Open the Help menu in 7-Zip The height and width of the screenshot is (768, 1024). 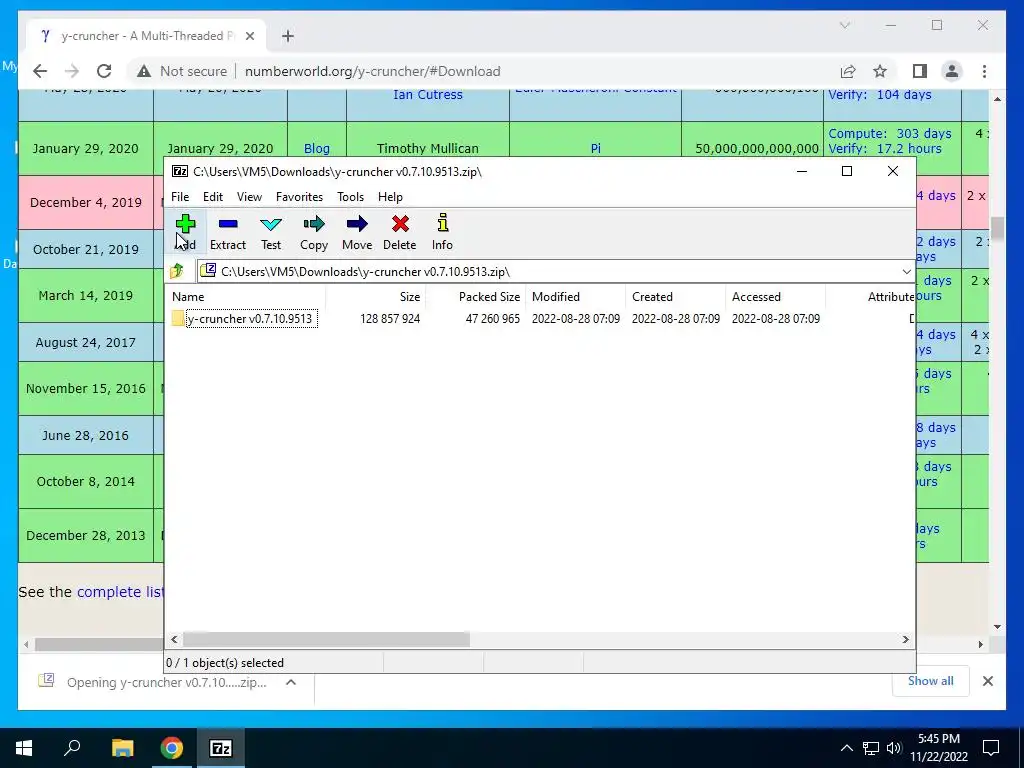(x=390, y=197)
